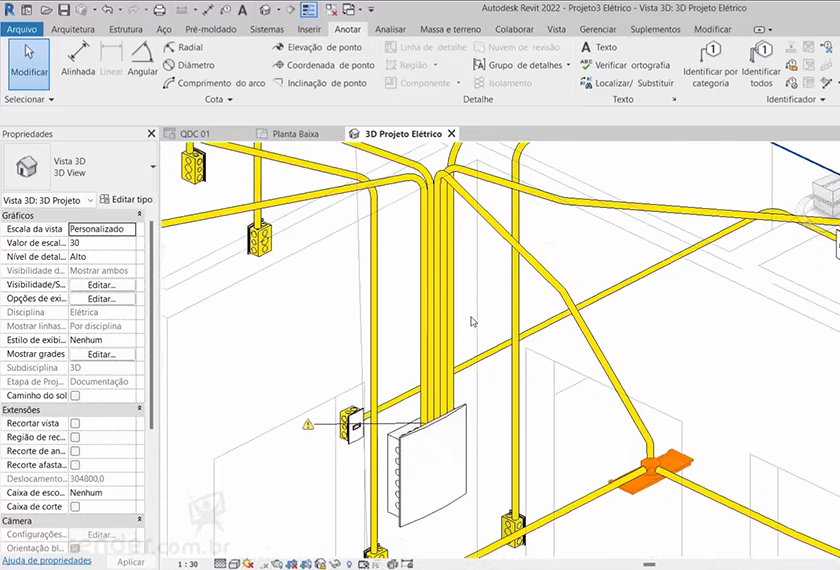The height and width of the screenshot is (570, 840).
Task: Click the Escala da vista field
Action: [101, 229]
